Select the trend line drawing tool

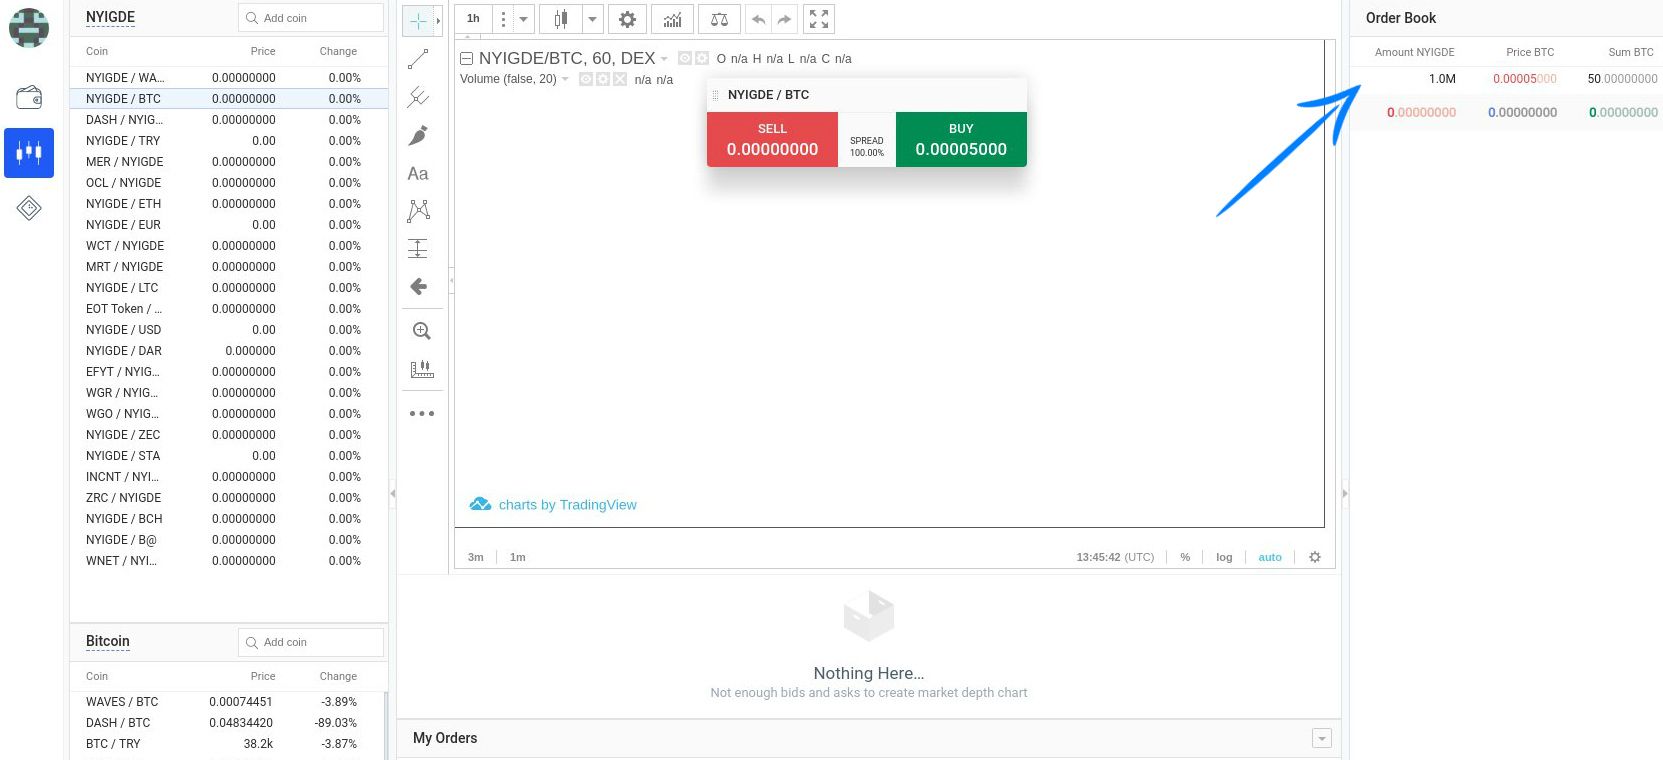click(x=418, y=59)
